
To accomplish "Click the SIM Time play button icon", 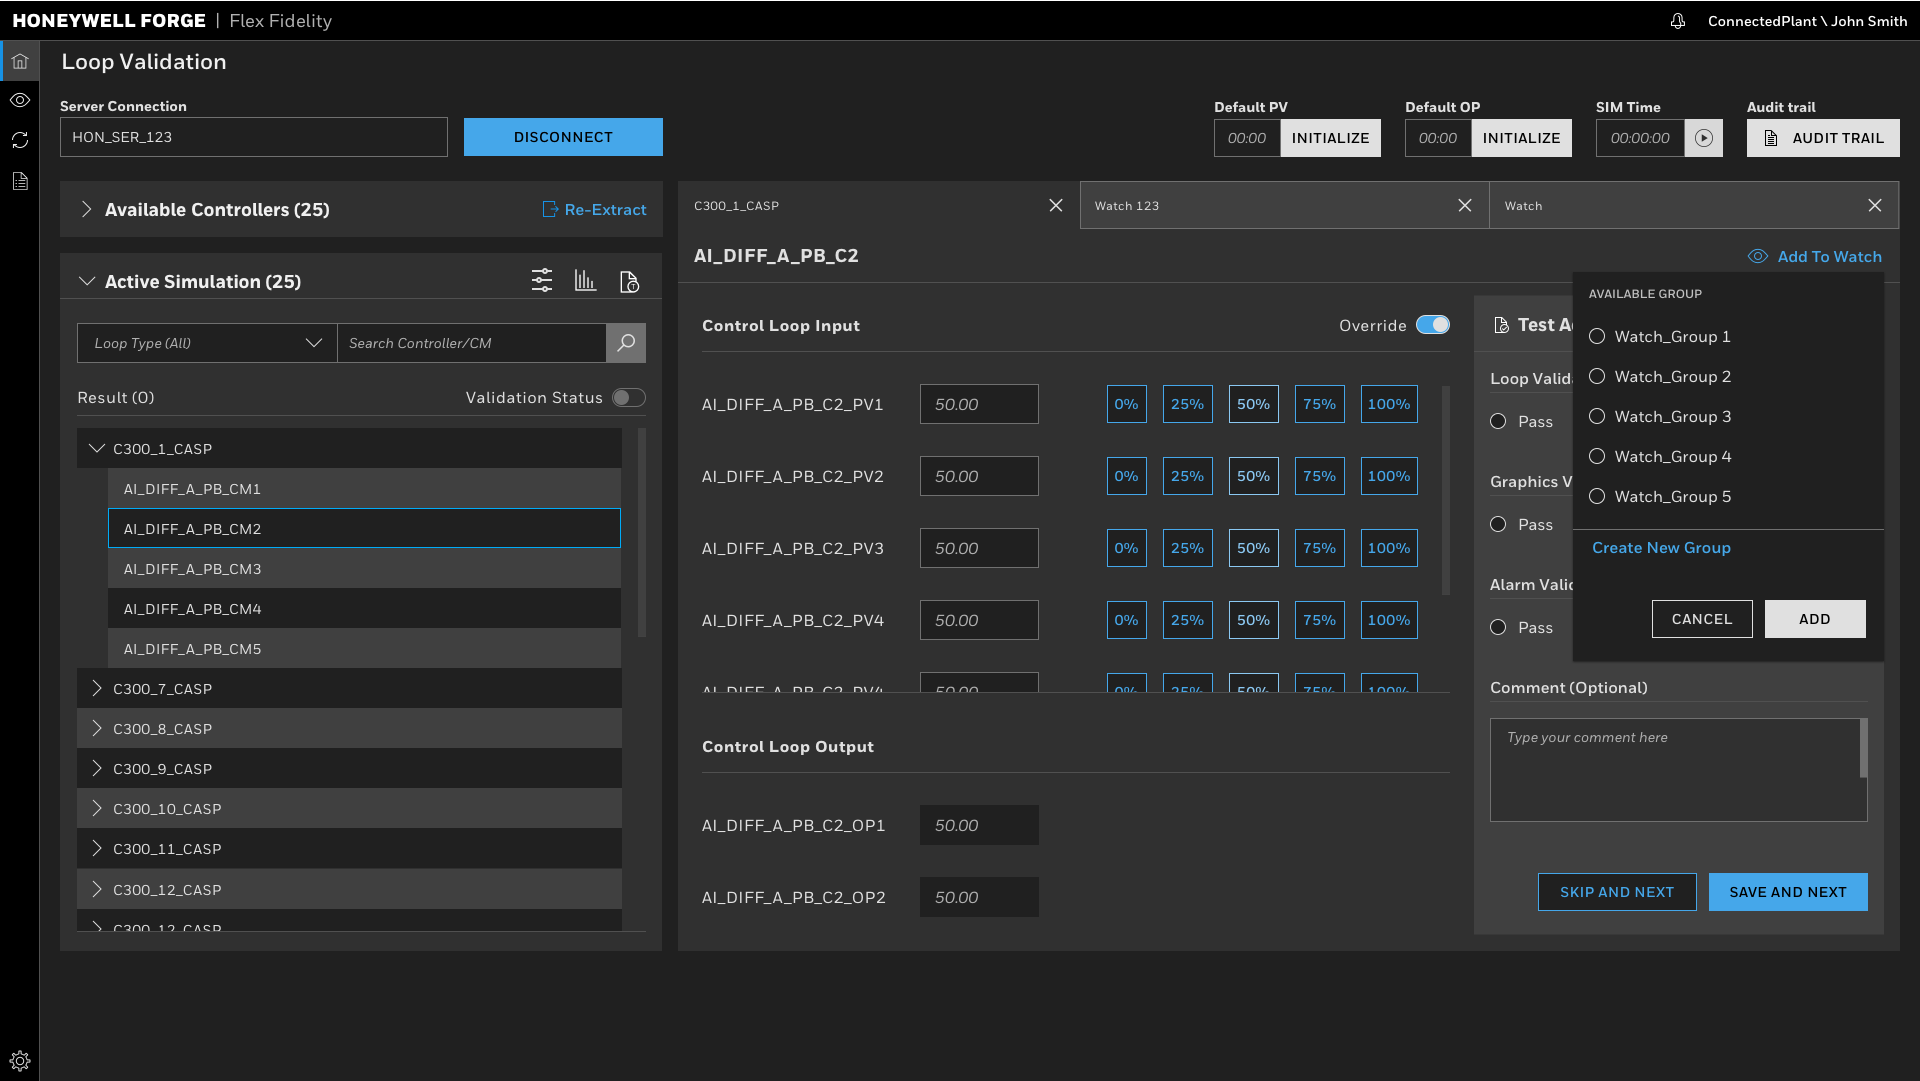I will point(1704,137).
